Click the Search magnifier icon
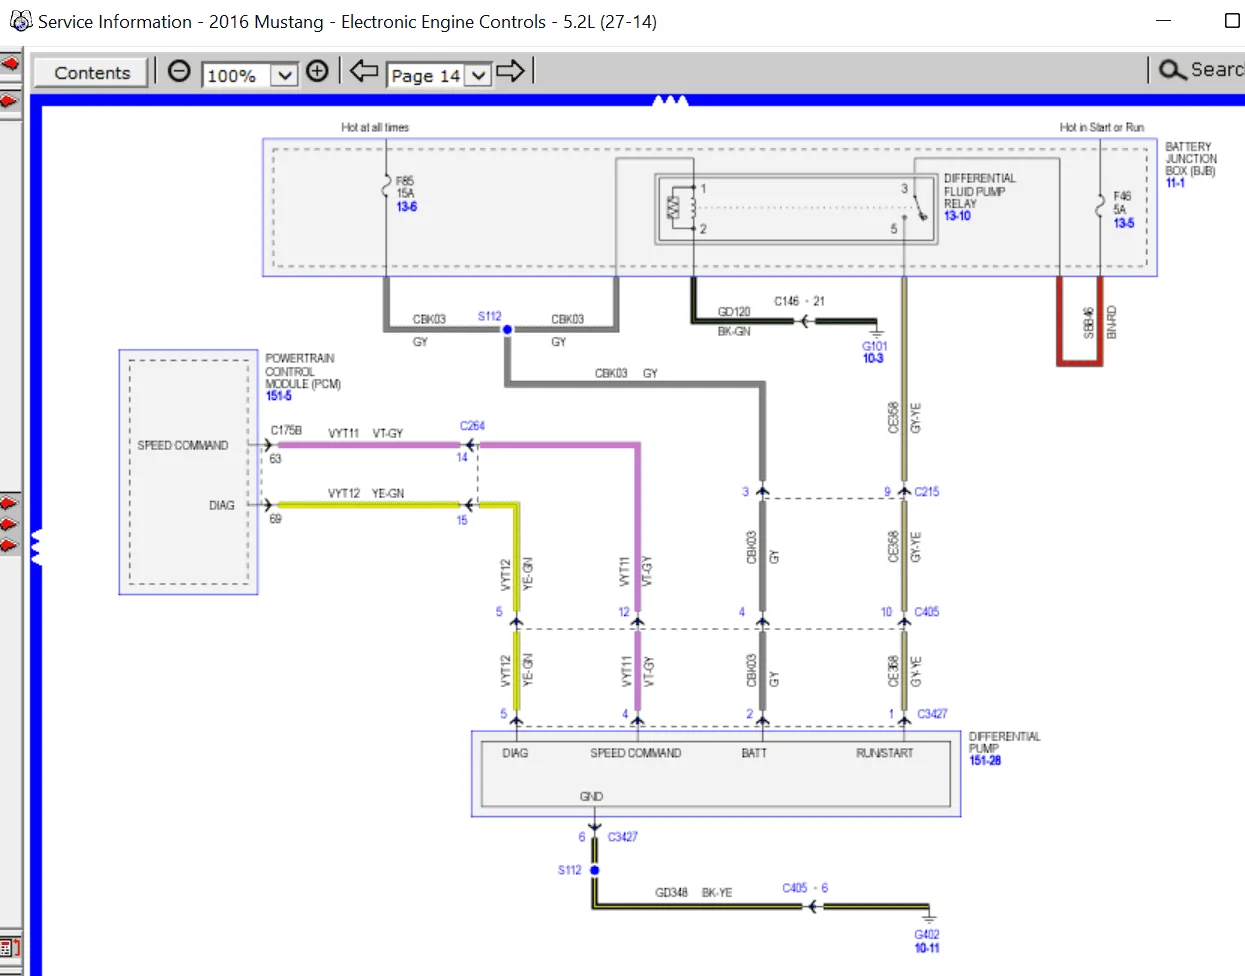This screenshot has height=976, width=1245. tap(1171, 70)
